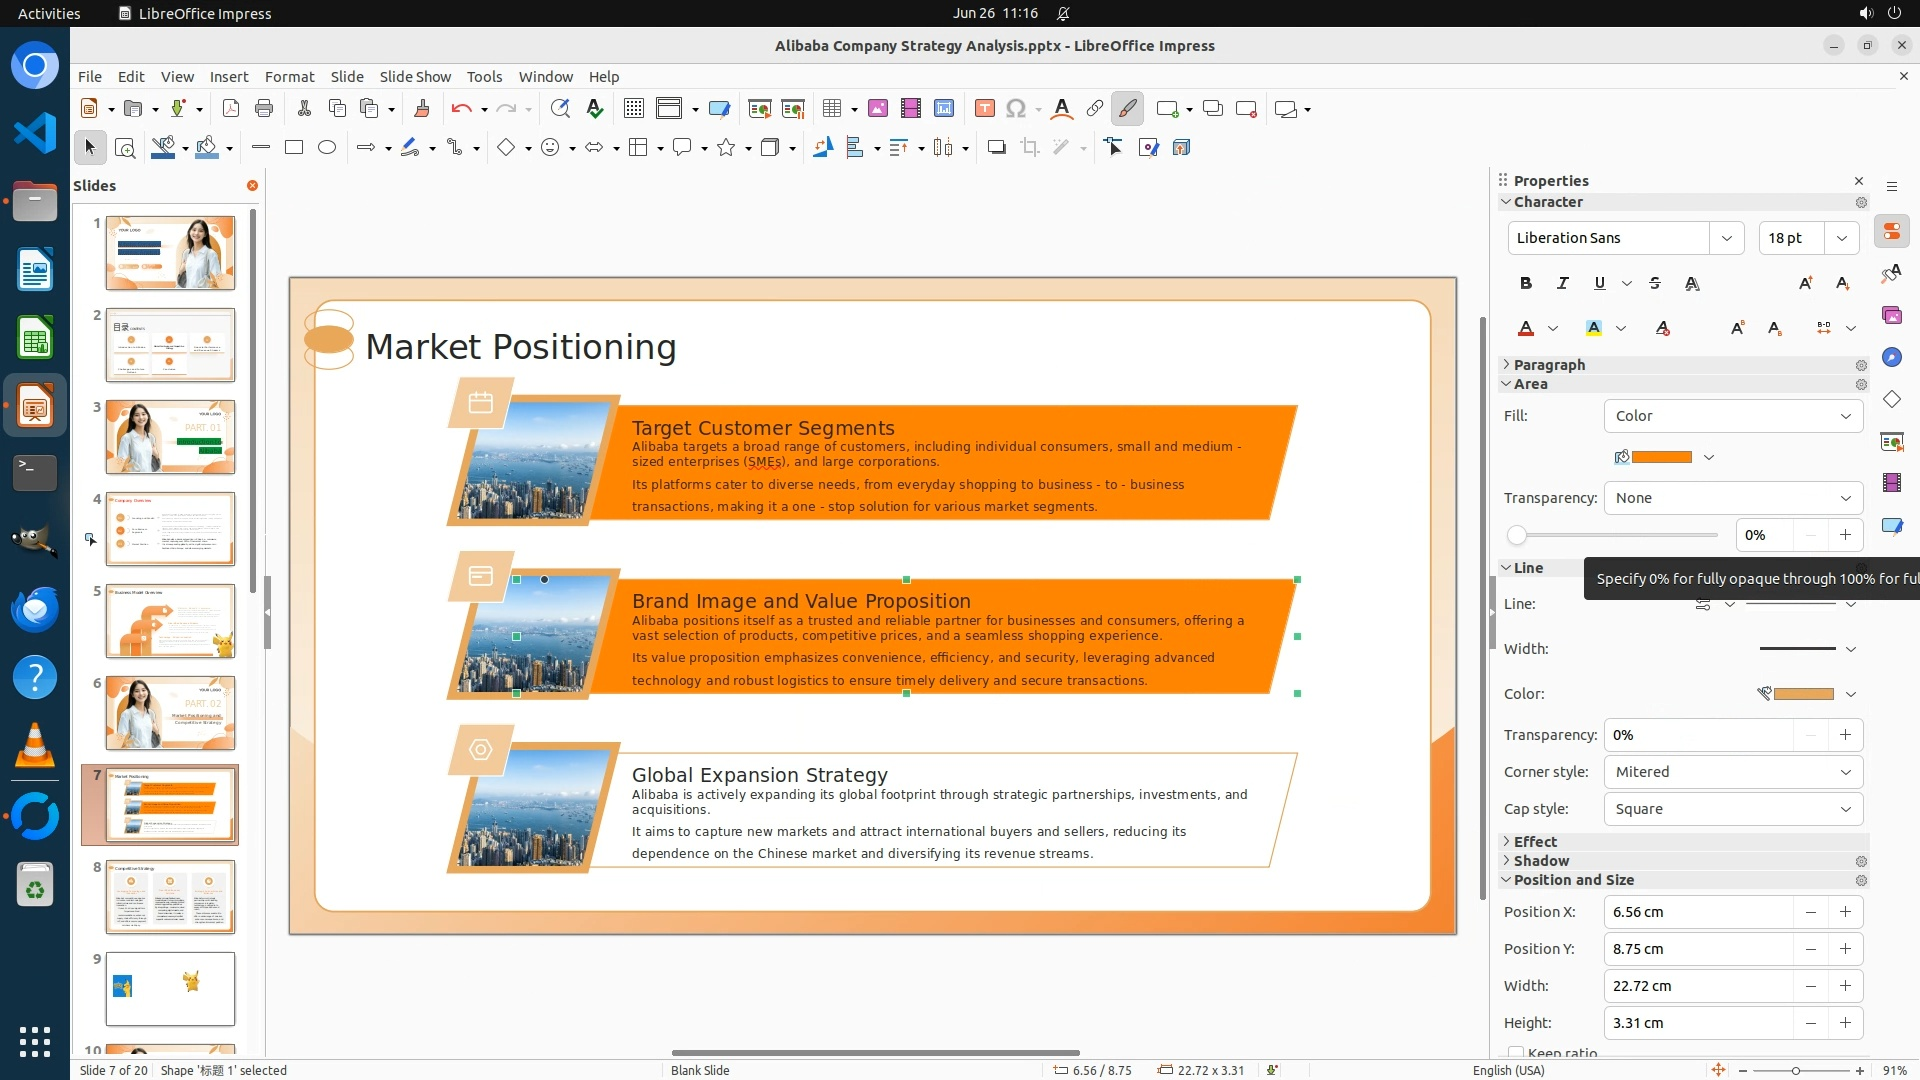The height and width of the screenshot is (1080, 1920).
Task: Click the Insert Text Box icon
Action: [x=984, y=108]
